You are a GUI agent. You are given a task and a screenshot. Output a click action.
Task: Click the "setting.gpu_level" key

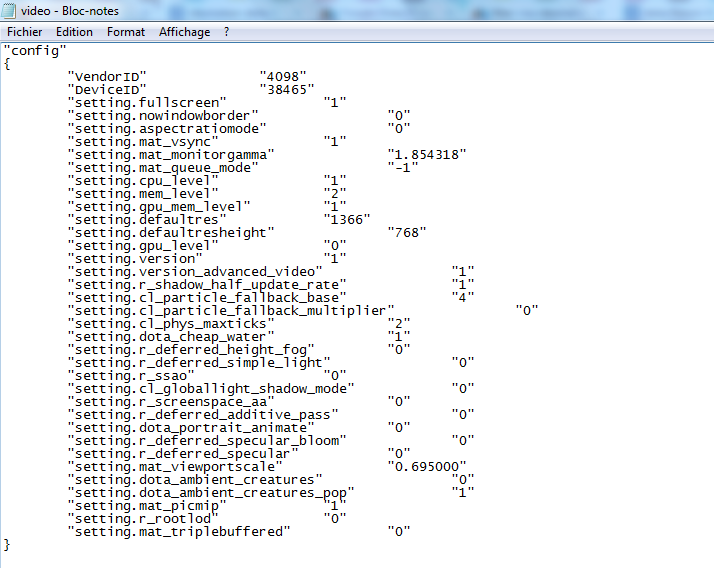click(143, 246)
